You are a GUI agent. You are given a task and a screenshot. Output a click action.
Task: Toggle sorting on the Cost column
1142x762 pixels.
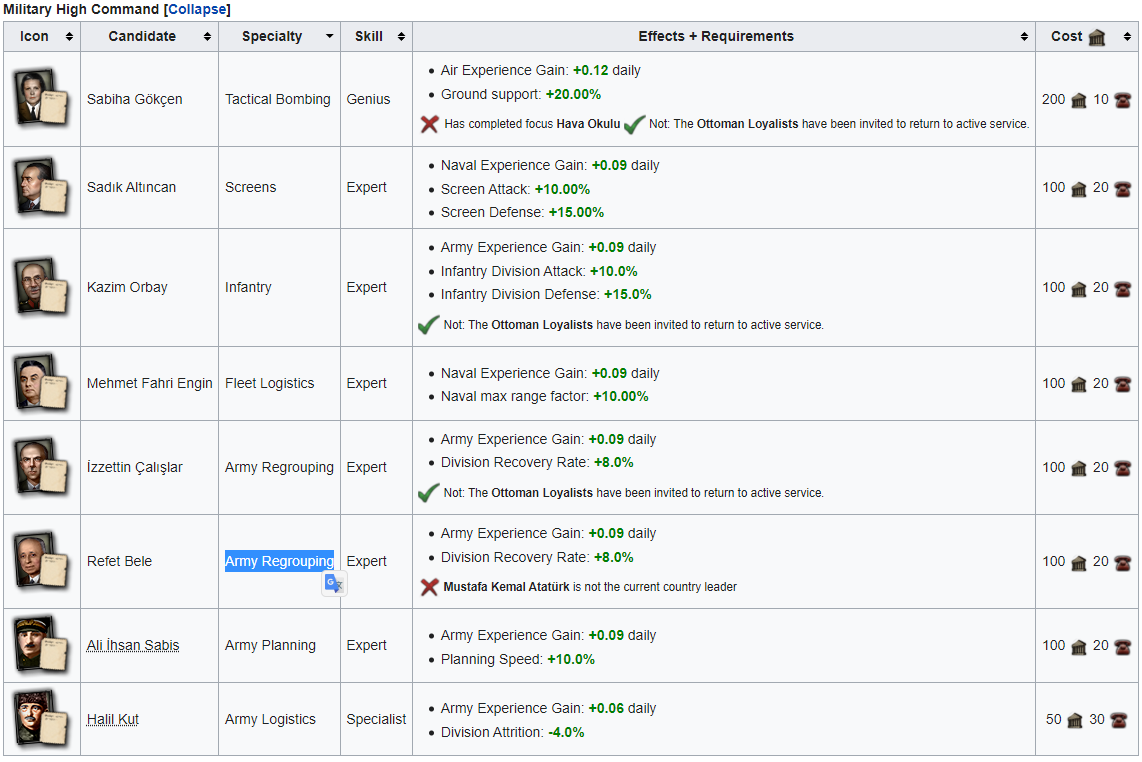point(1125,36)
